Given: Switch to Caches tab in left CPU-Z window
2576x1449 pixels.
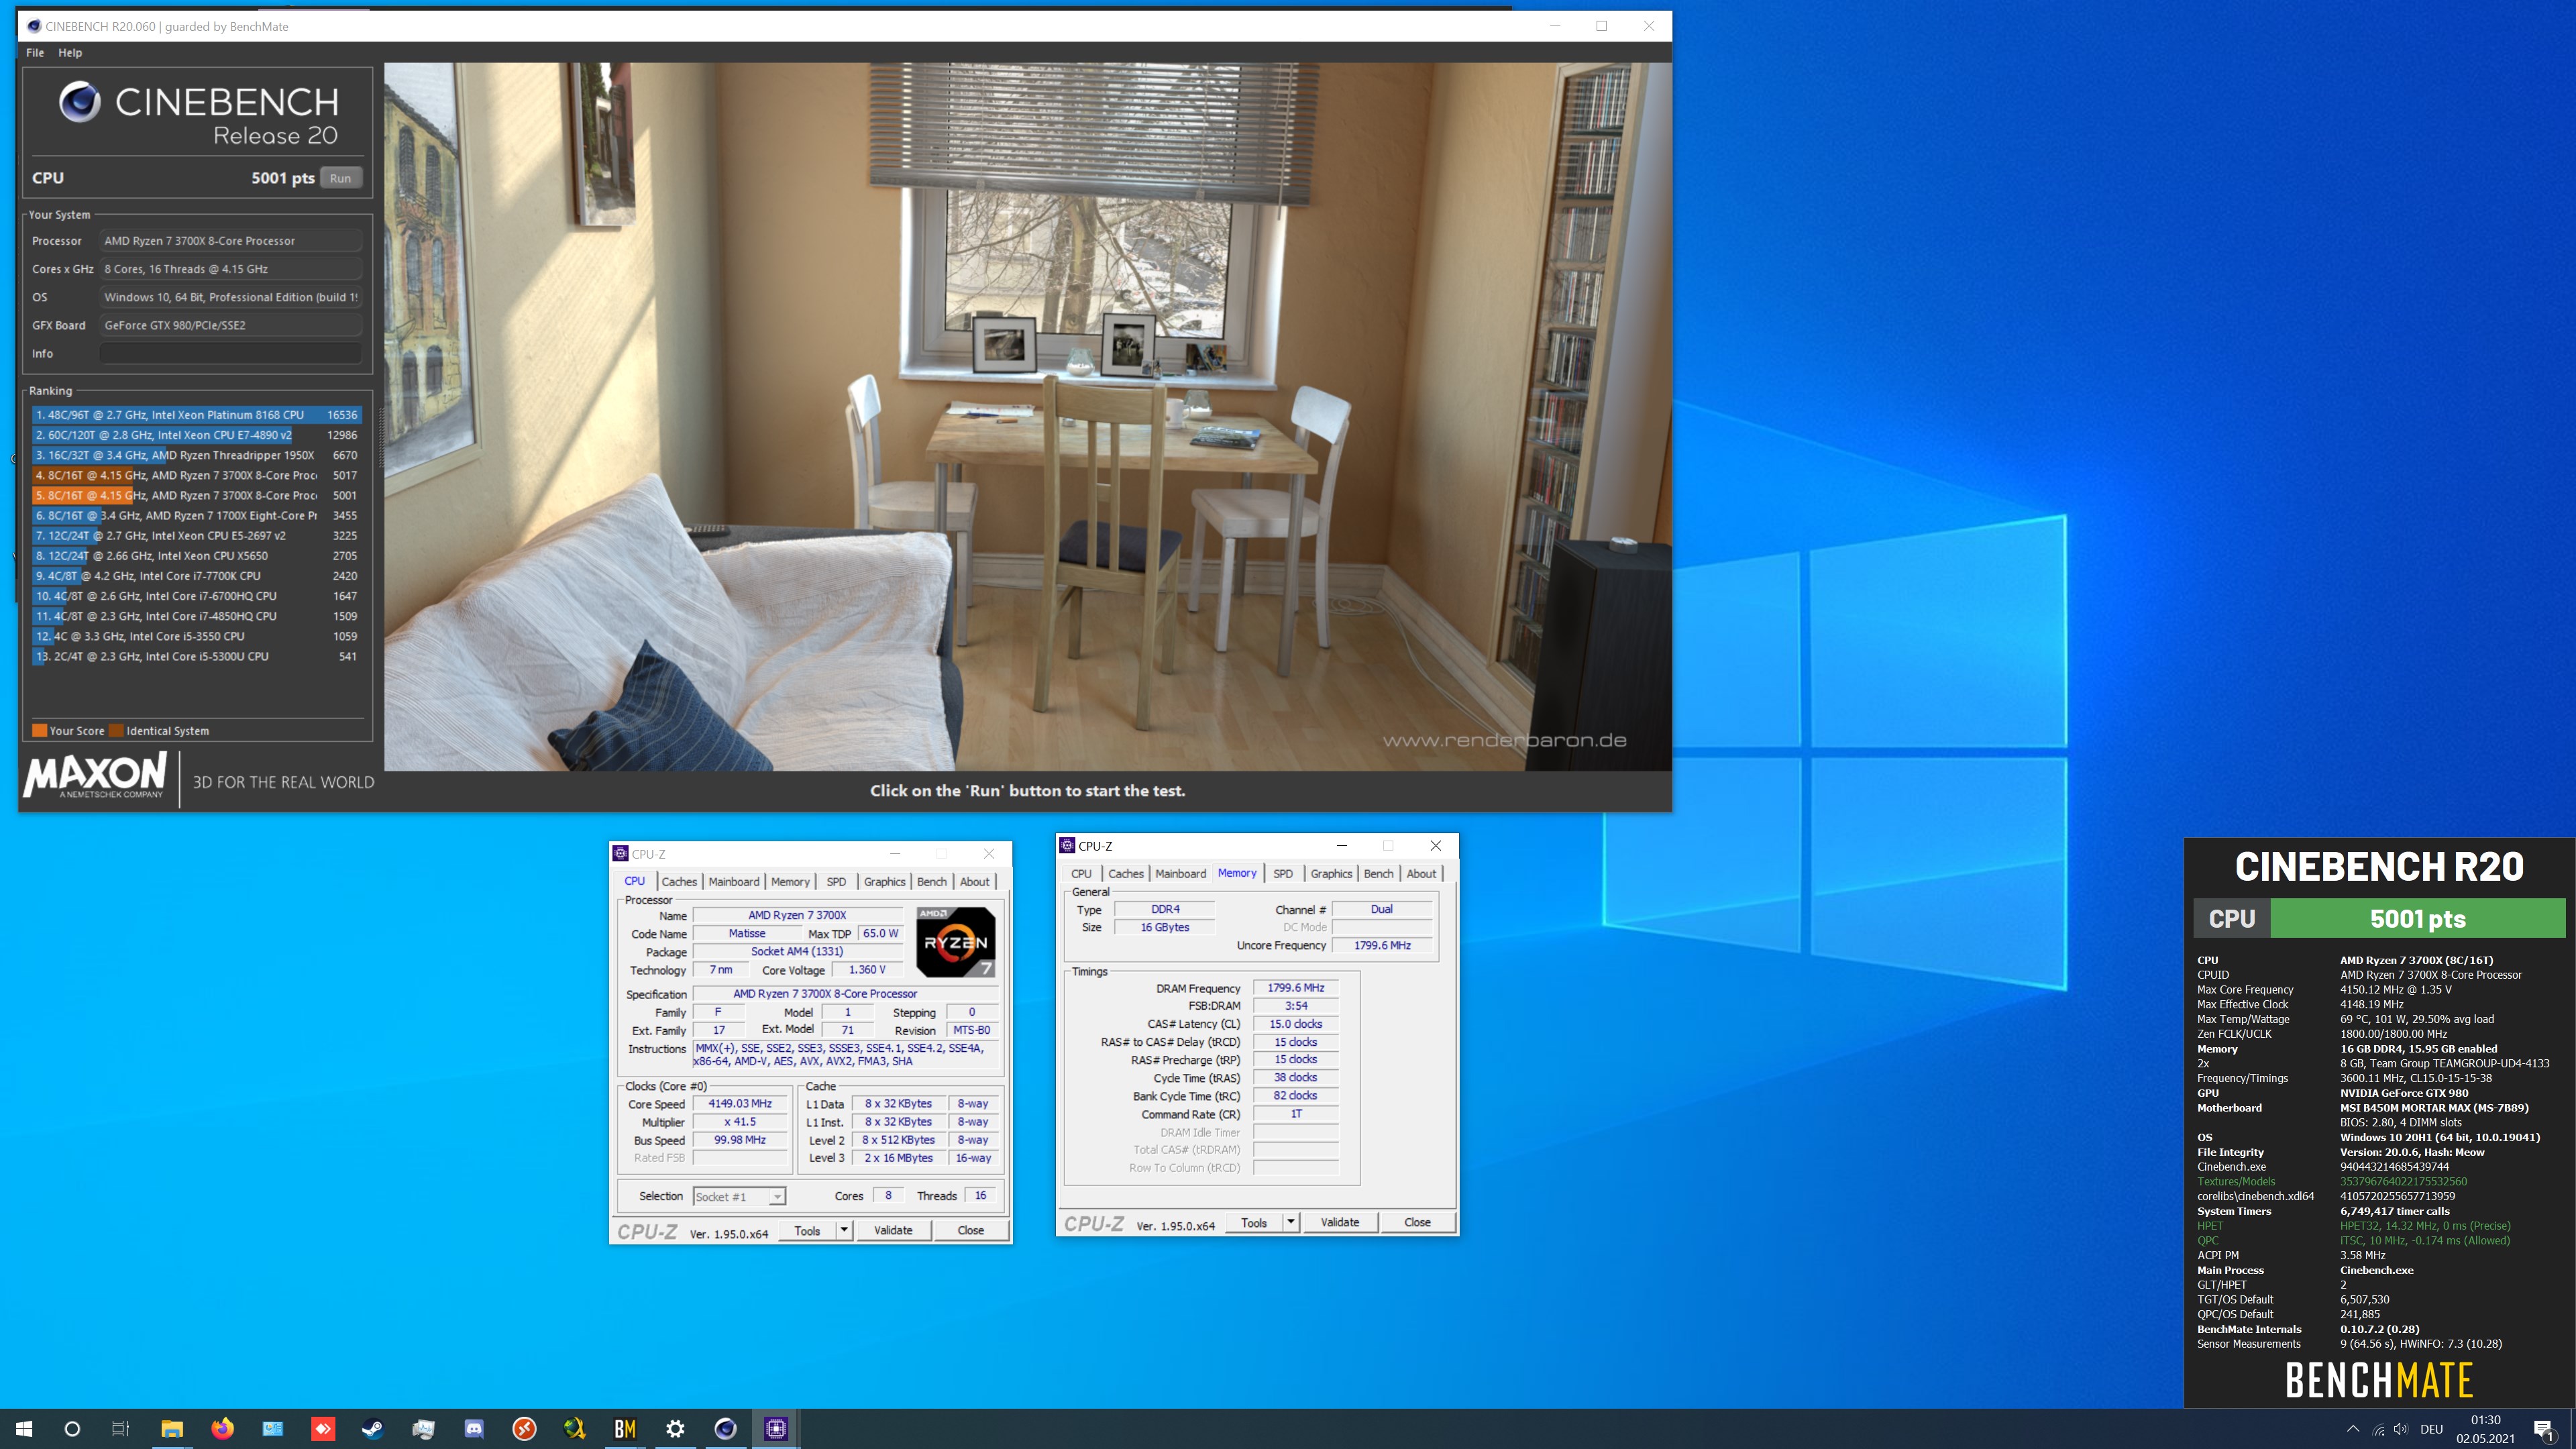Looking at the screenshot, I should click(x=679, y=881).
